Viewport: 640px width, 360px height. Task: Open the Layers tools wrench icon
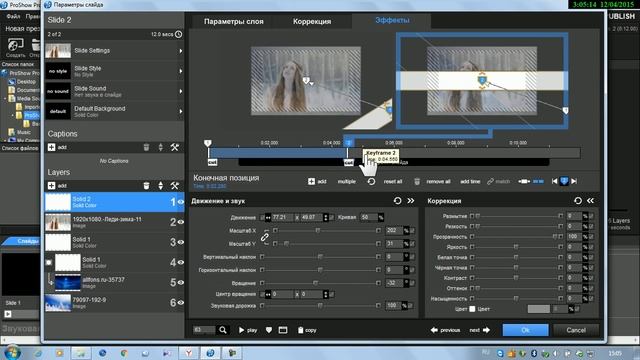point(175,186)
